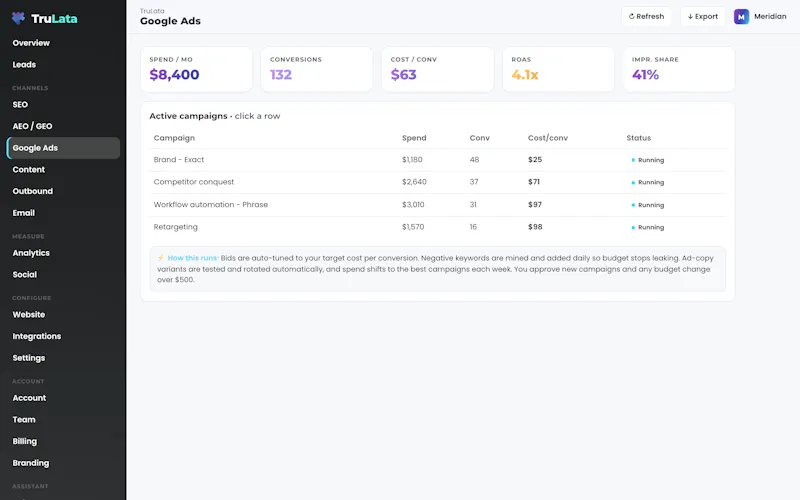This screenshot has height=500, width=800.
Task: Click the 37 conversions value
Action: (x=474, y=182)
